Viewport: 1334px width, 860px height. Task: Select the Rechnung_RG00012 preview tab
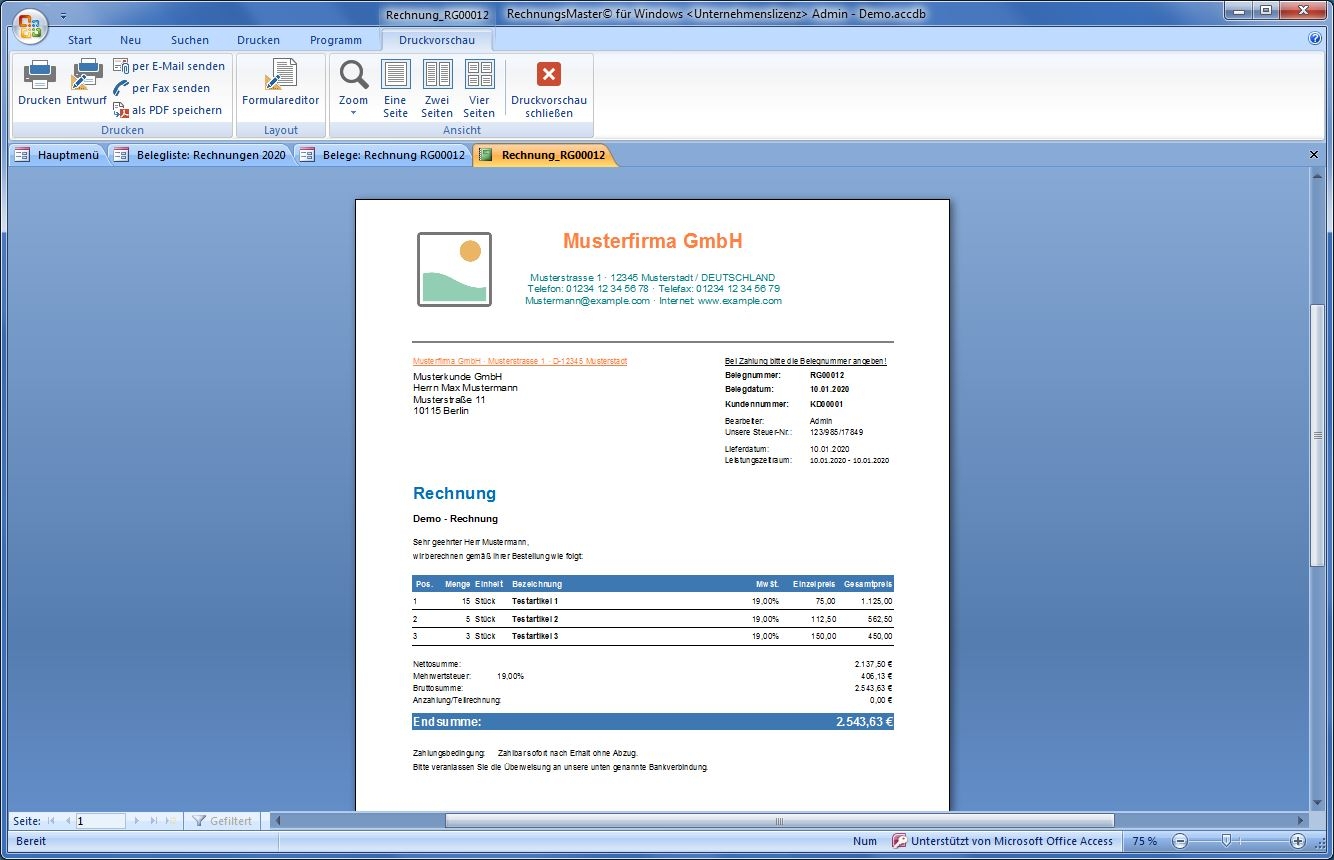tap(543, 155)
